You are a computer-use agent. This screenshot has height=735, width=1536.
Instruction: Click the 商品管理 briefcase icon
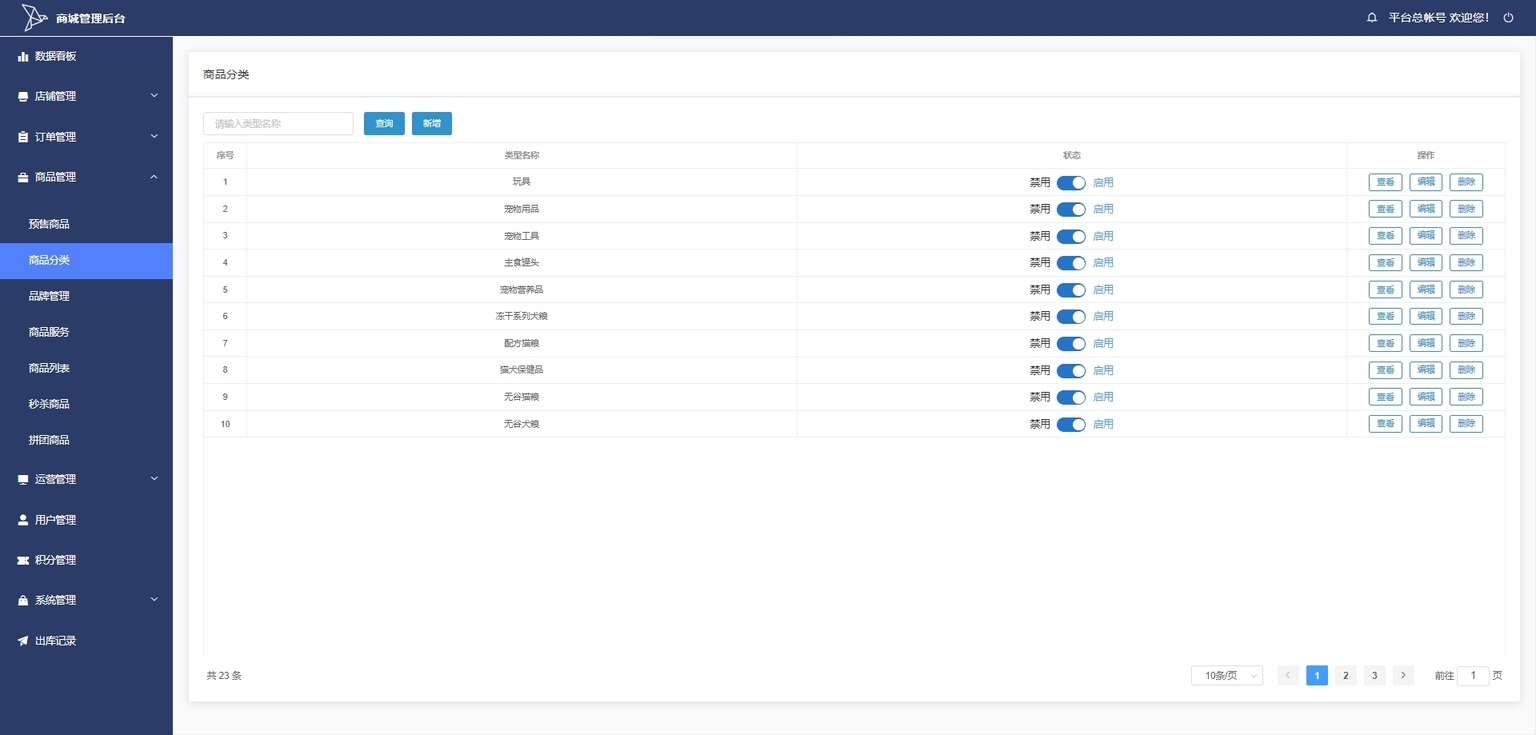pos(23,177)
